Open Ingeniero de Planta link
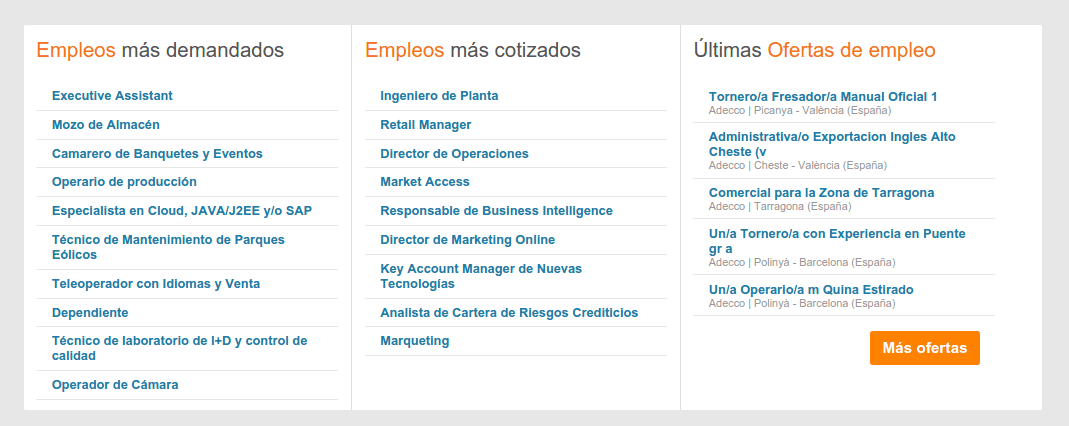 coord(439,96)
